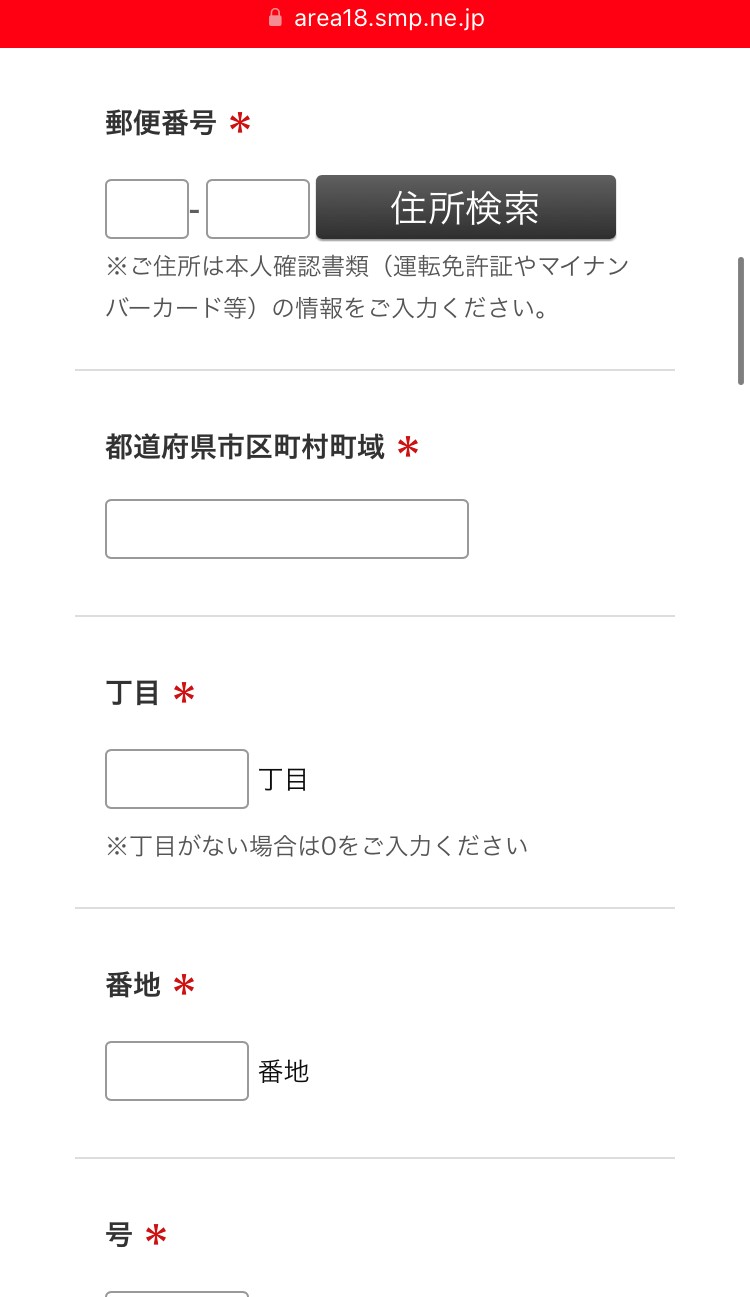The height and width of the screenshot is (1297, 750).
Task: Click into the 番地 input box
Action: pos(177,1071)
